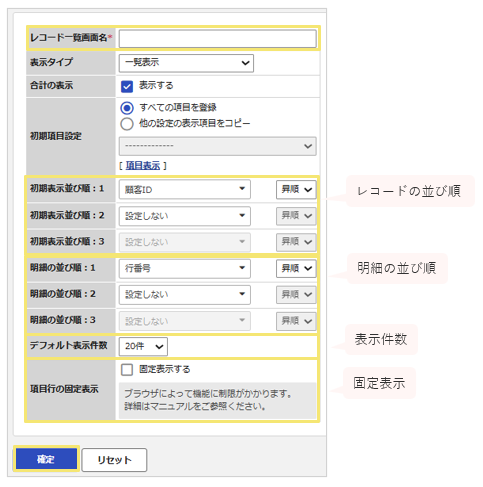The width and height of the screenshot is (483, 487).
Task: Click the blue 確定 button
Action: point(46,459)
